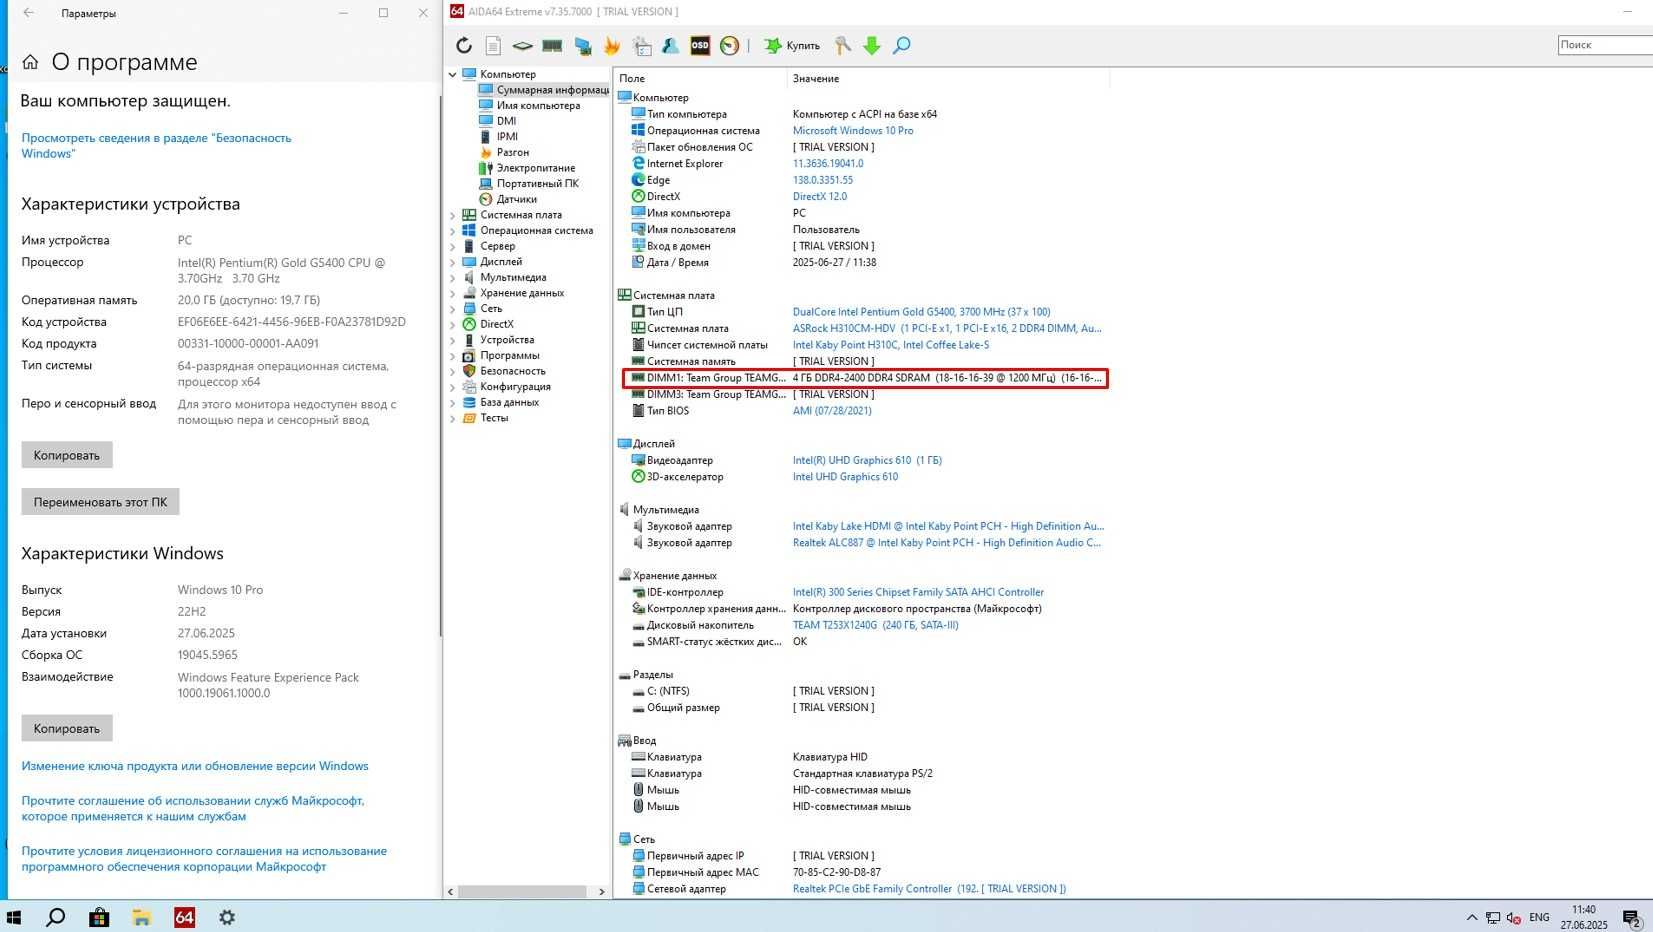Image resolution: width=1653 pixels, height=932 pixels.
Task: Click the tree panel horizontal scrollbar right arrow
Action: [601, 891]
